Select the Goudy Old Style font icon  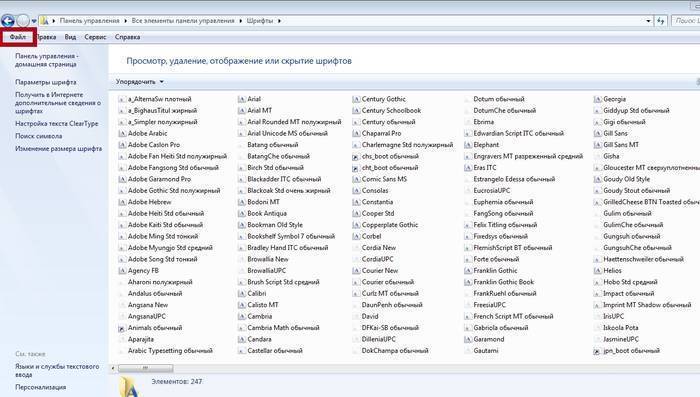click(x=597, y=180)
